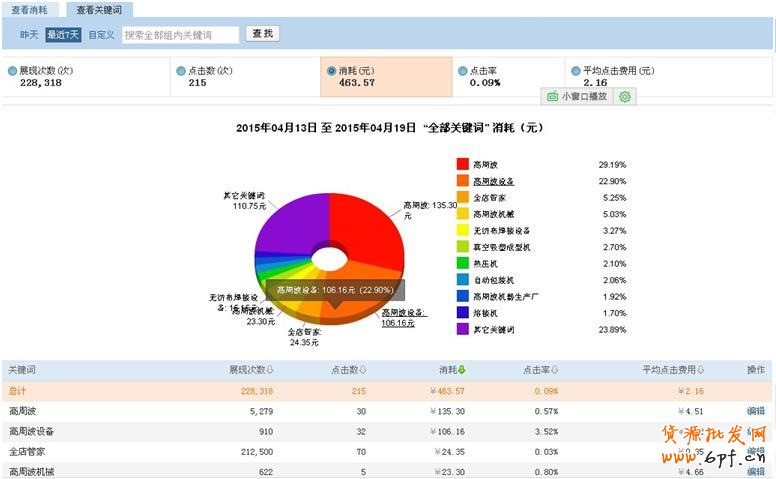Image resolution: width=776 pixels, height=479 pixels.
Task: Select the 昨天 date range
Action: point(29,35)
